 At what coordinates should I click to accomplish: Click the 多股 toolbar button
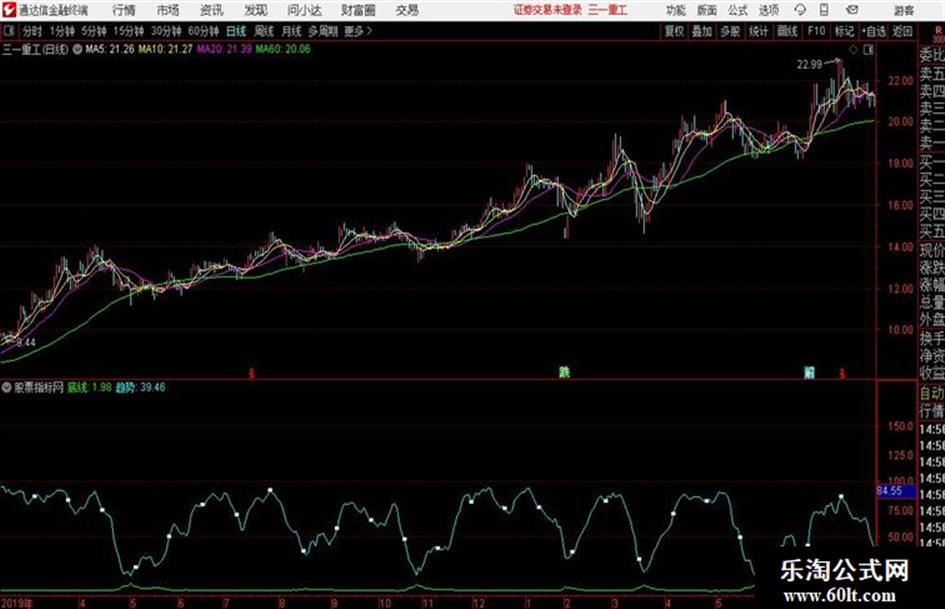pos(730,31)
